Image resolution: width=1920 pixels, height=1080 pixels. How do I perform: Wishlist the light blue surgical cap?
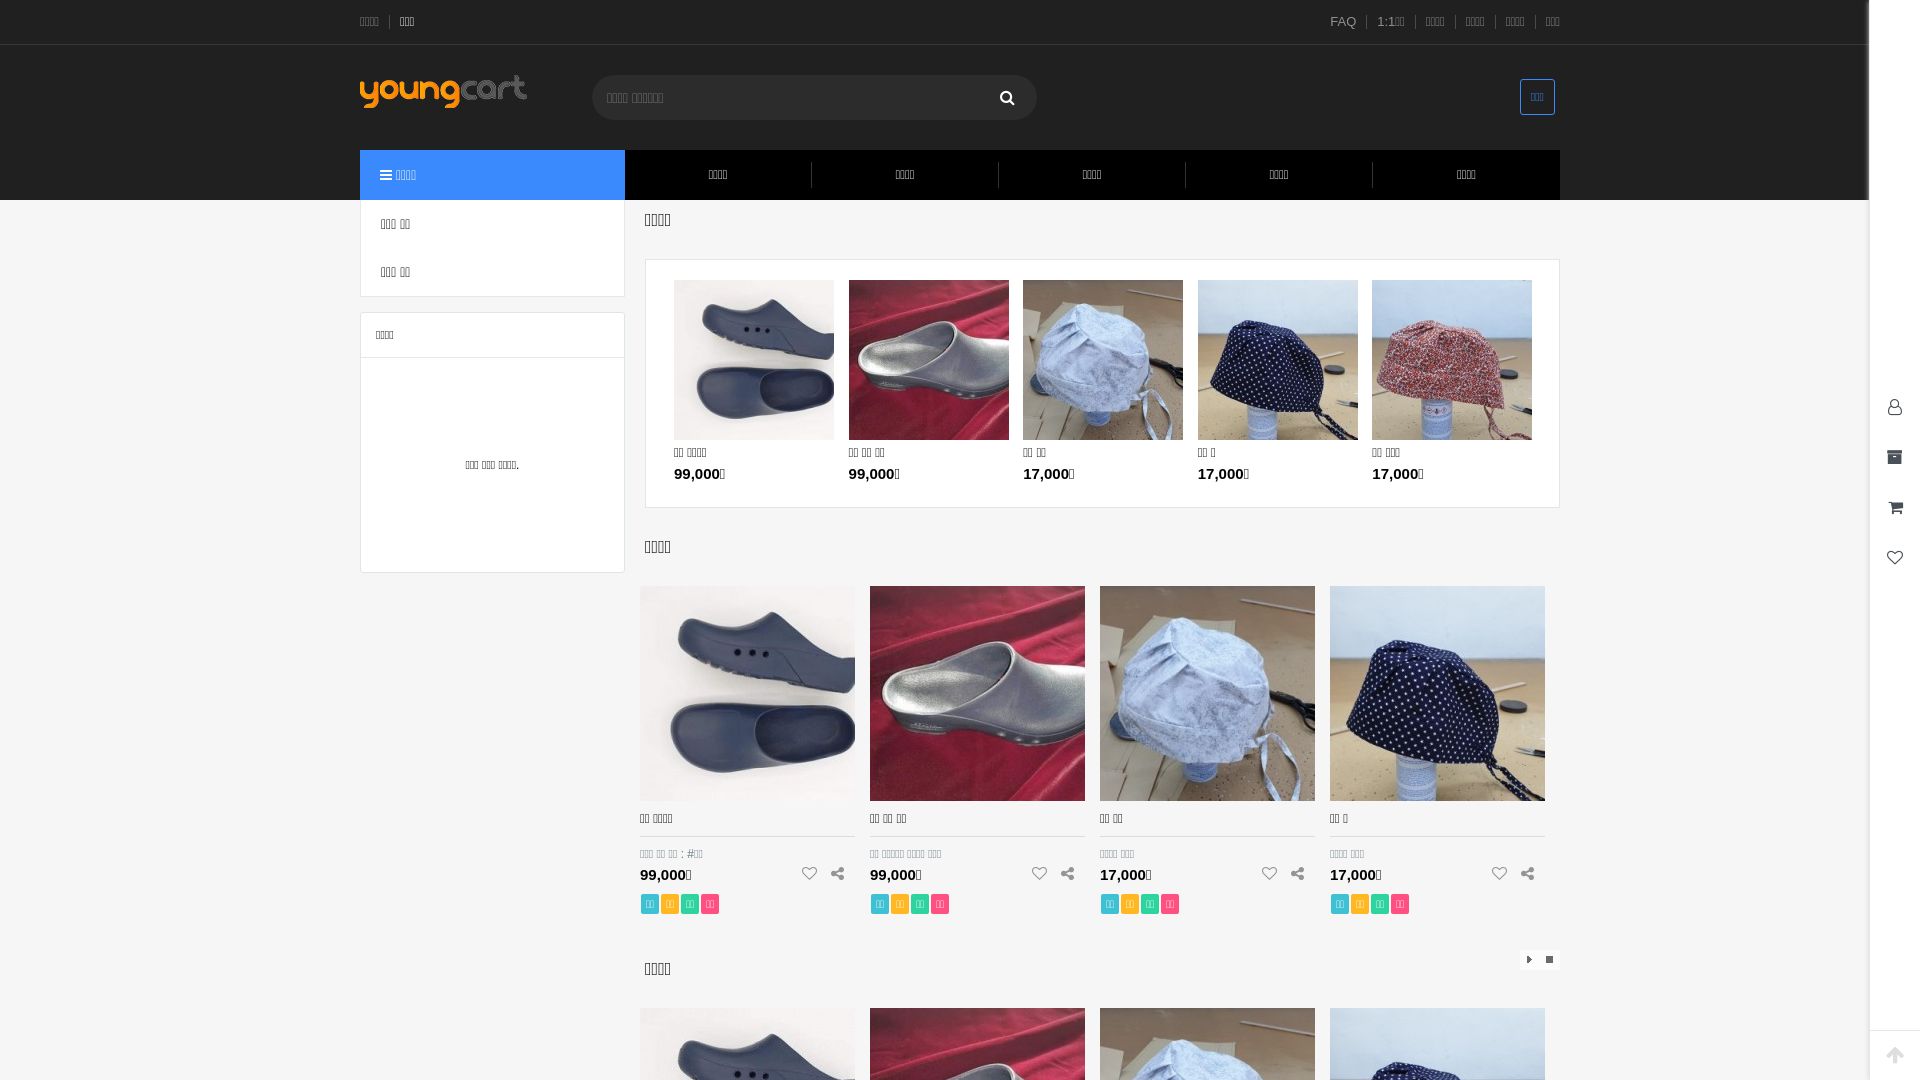[1270, 874]
